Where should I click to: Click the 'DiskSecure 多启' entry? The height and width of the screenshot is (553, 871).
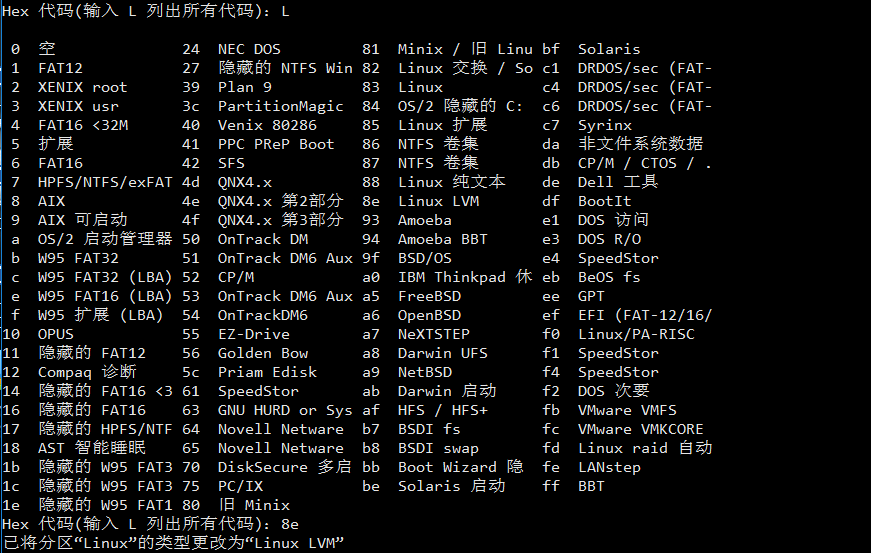(284, 467)
